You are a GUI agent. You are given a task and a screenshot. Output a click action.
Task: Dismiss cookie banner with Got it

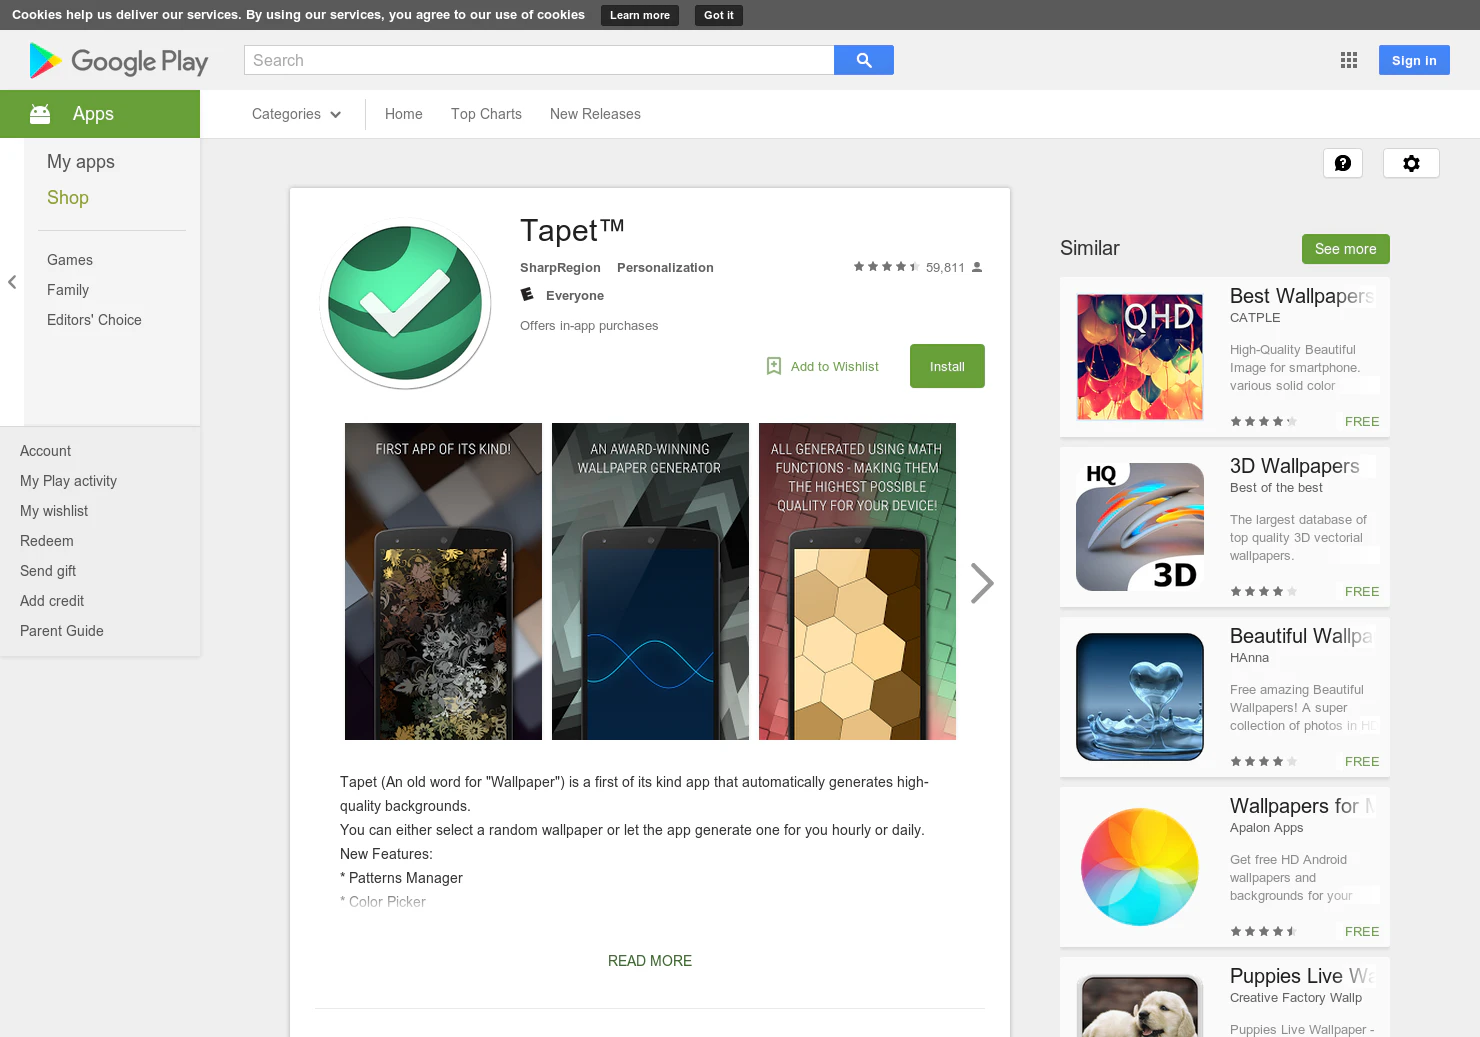719,15
